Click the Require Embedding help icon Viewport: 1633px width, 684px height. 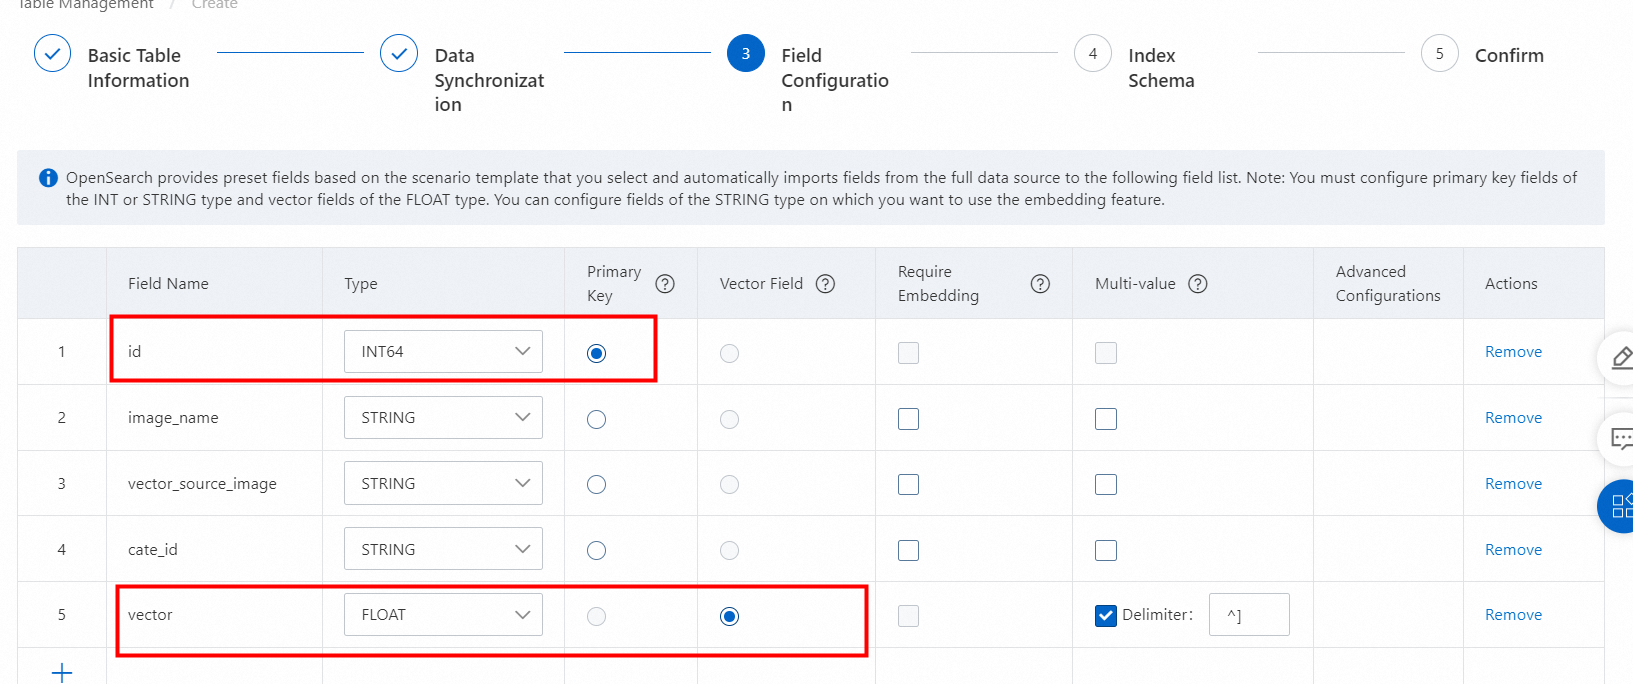(x=1040, y=284)
